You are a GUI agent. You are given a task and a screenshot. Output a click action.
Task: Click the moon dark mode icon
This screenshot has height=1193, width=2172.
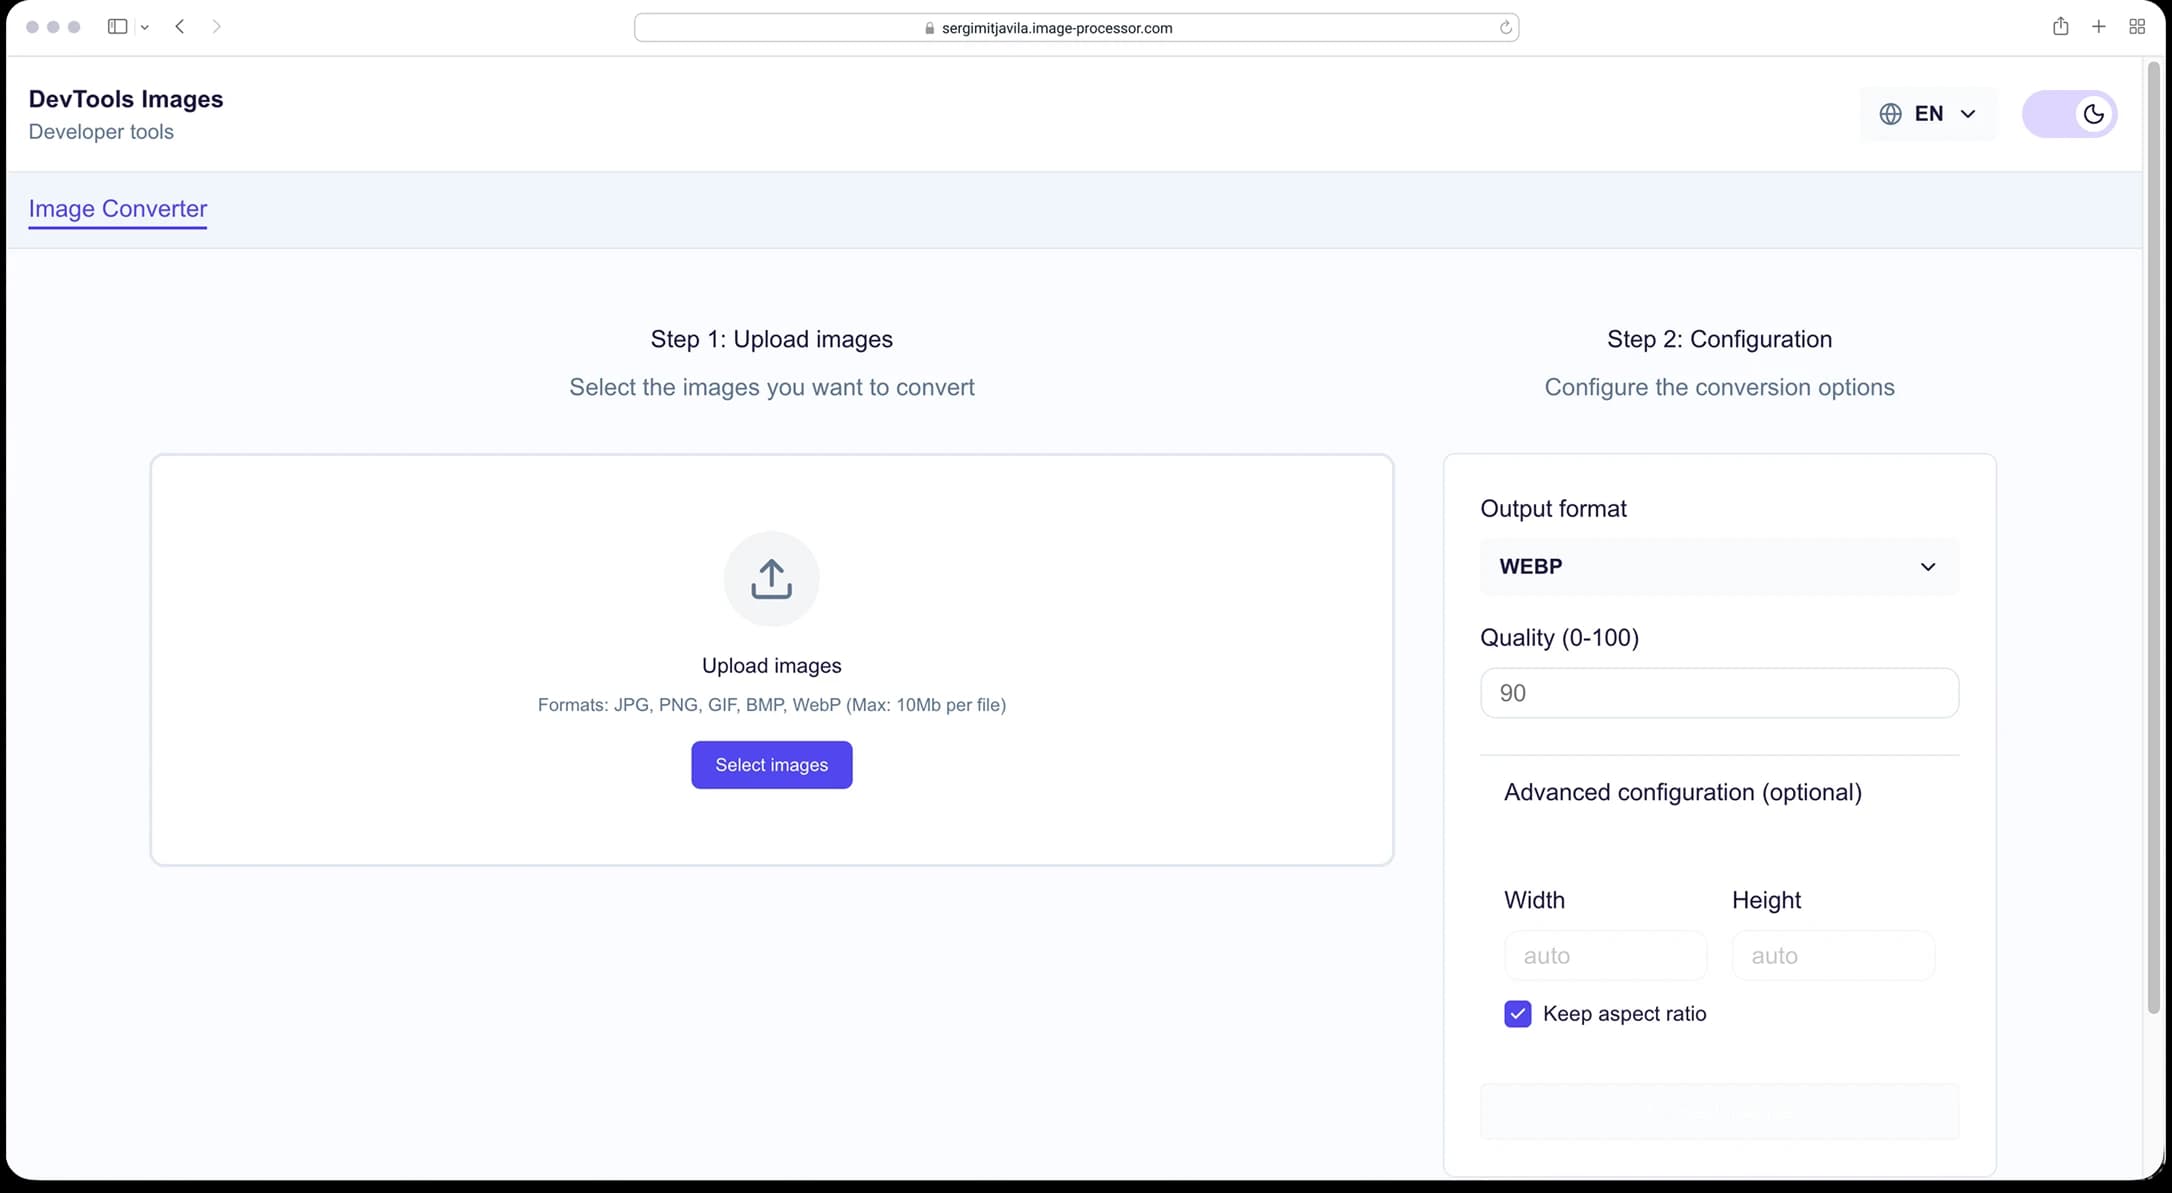[2093, 114]
